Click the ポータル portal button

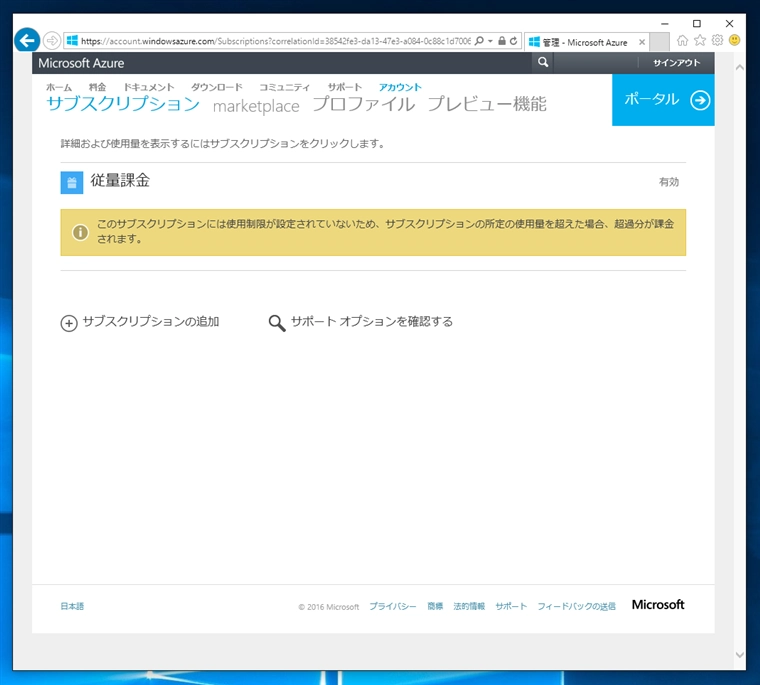(663, 100)
